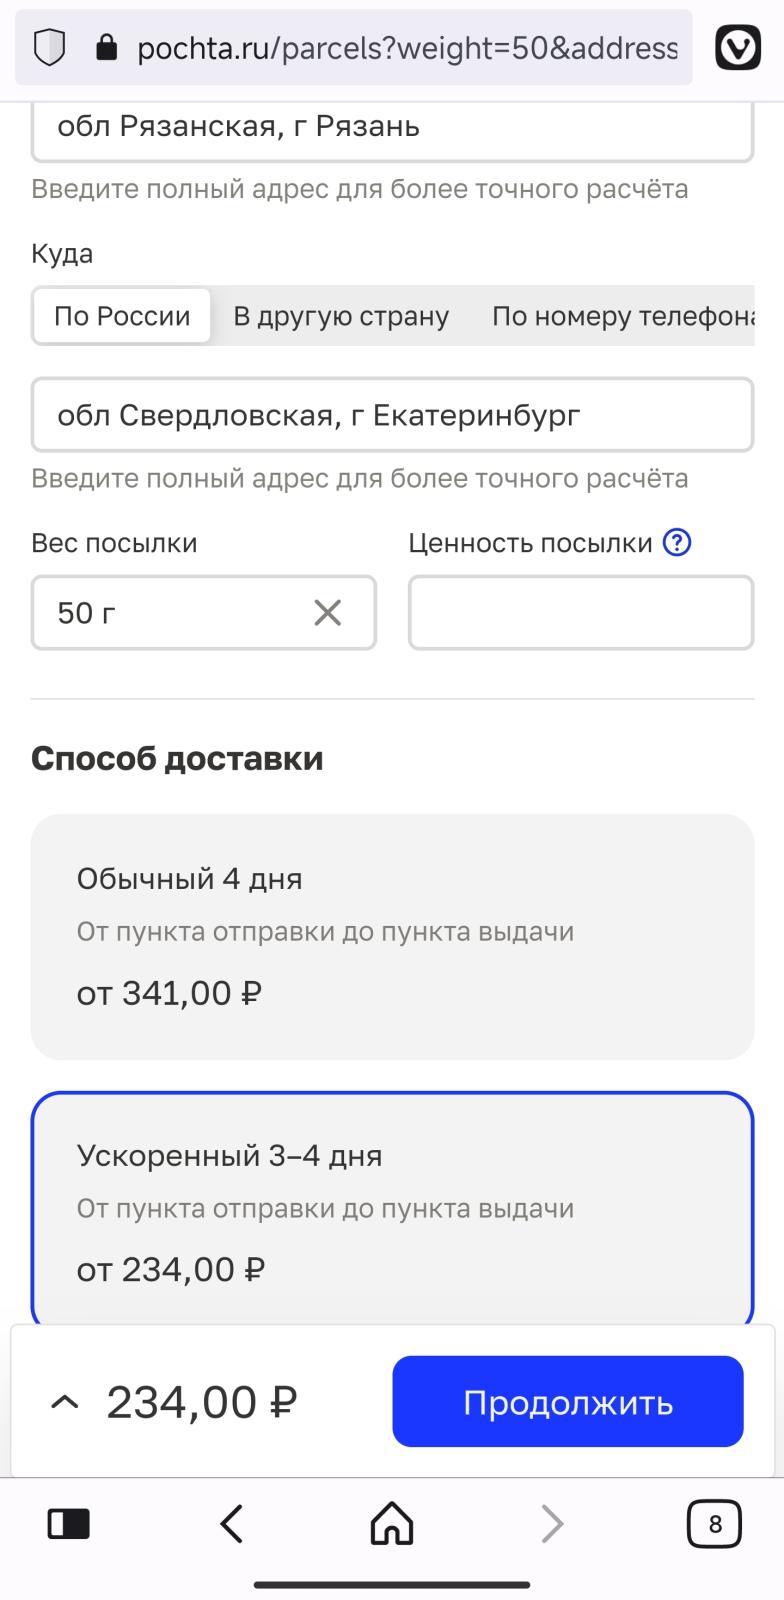This screenshot has width=784, height=1600.
Task: Clear the parcel weight with X icon
Action: coord(328,612)
